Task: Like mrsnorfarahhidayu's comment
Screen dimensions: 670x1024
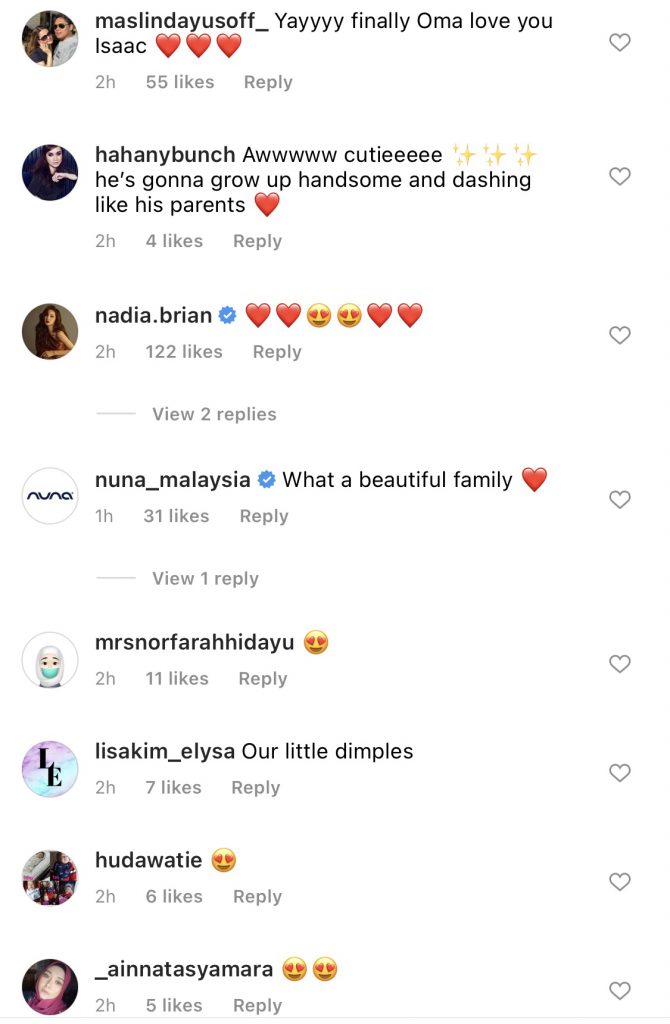Action: click(x=620, y=663)
